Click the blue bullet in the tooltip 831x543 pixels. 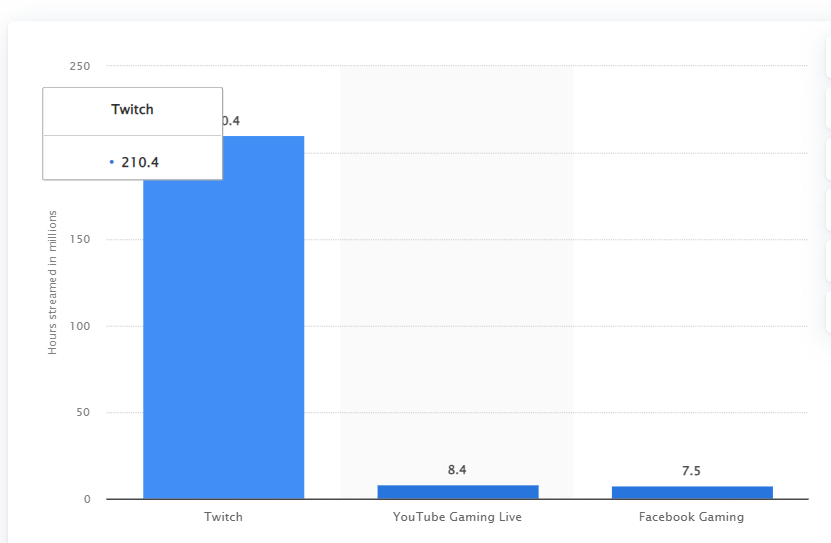pyautogui.click(x=112, y=162)
